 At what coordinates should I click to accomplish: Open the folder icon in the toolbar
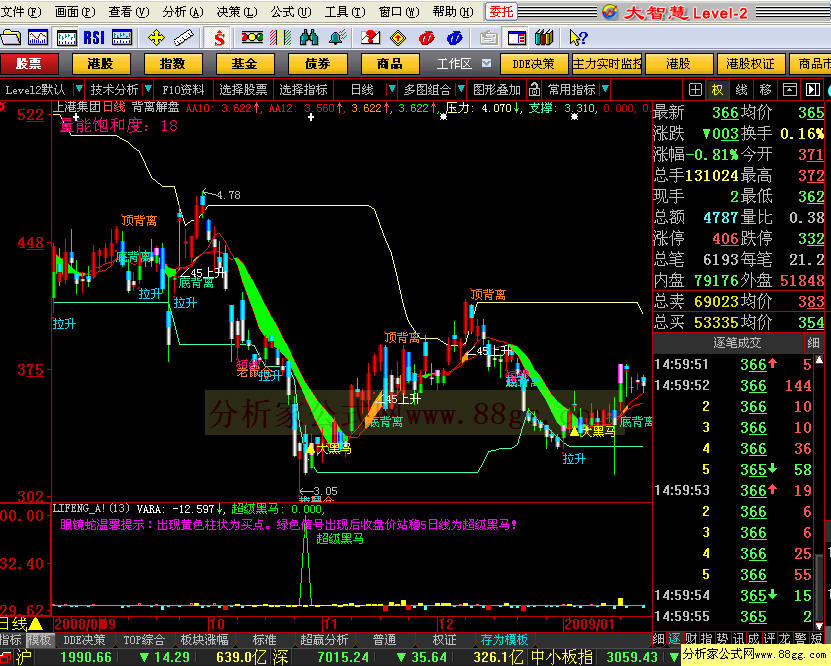(11, 38)
